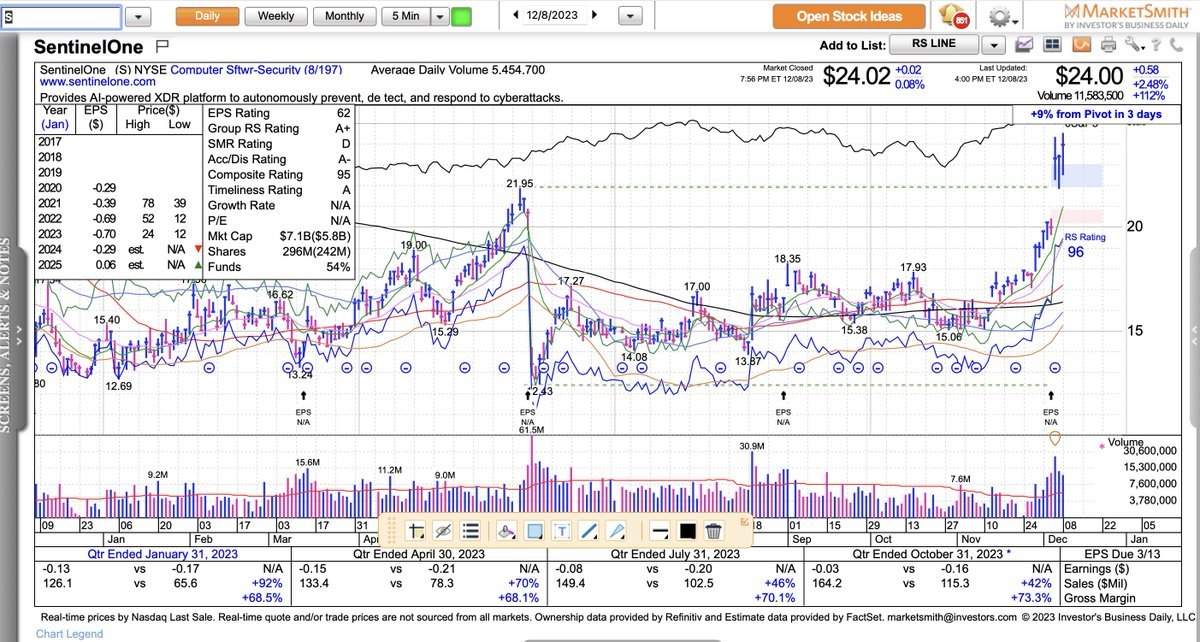The height and width of the screenshot is (642, 1200).
Task: Click the Average Daily Volume 5,454,700 text
Action: (x=457, y=70)
